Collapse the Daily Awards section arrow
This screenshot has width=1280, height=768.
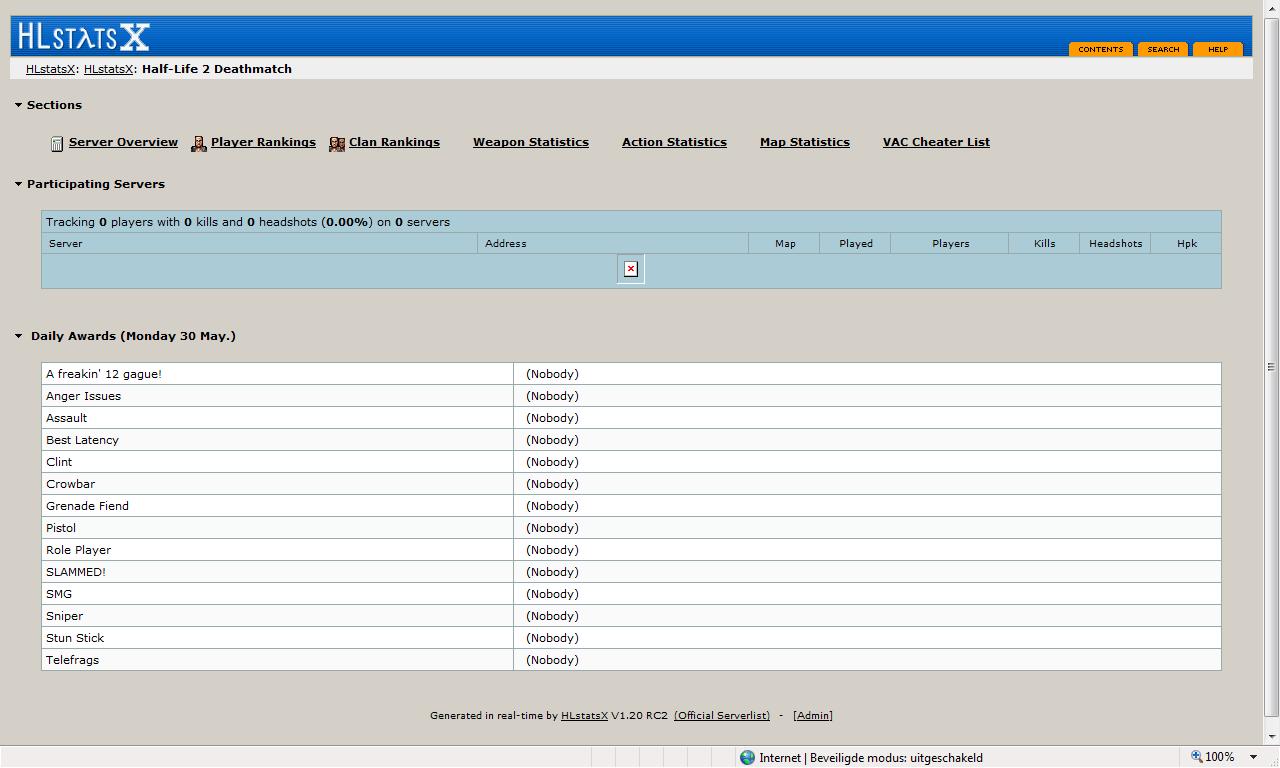pos(18,336)
